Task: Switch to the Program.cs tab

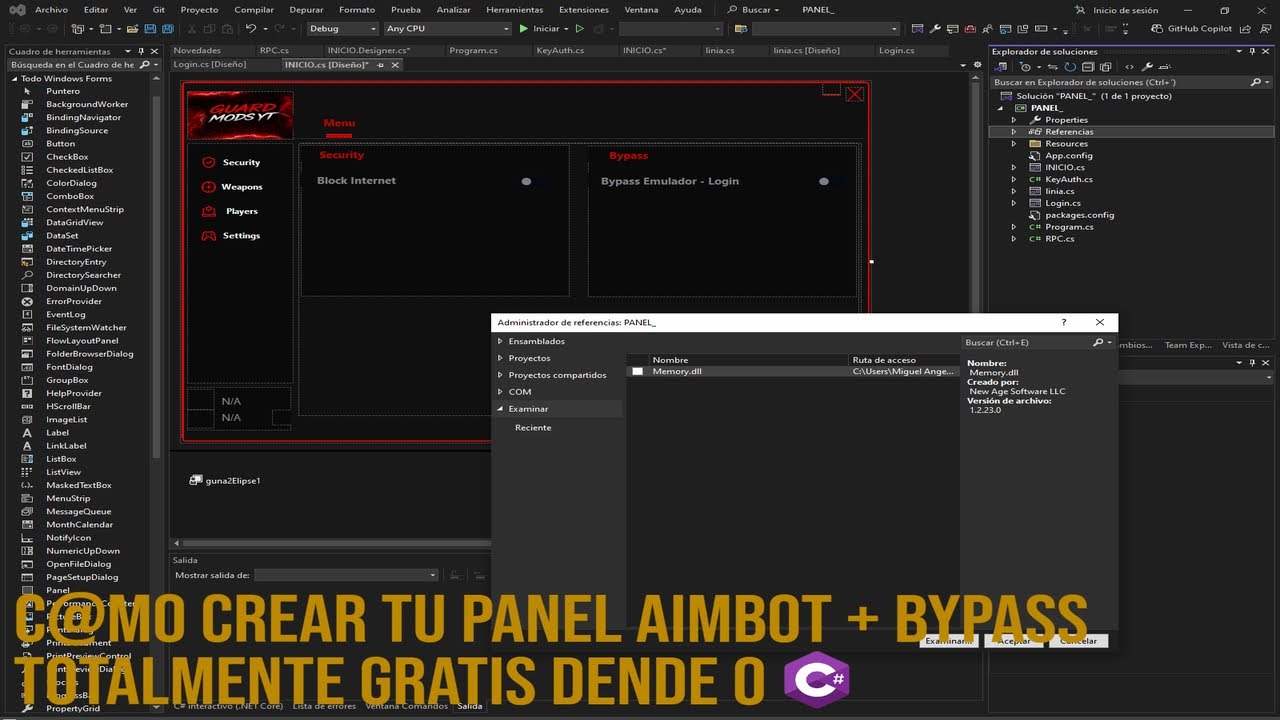Action: (x=474, y=50)
